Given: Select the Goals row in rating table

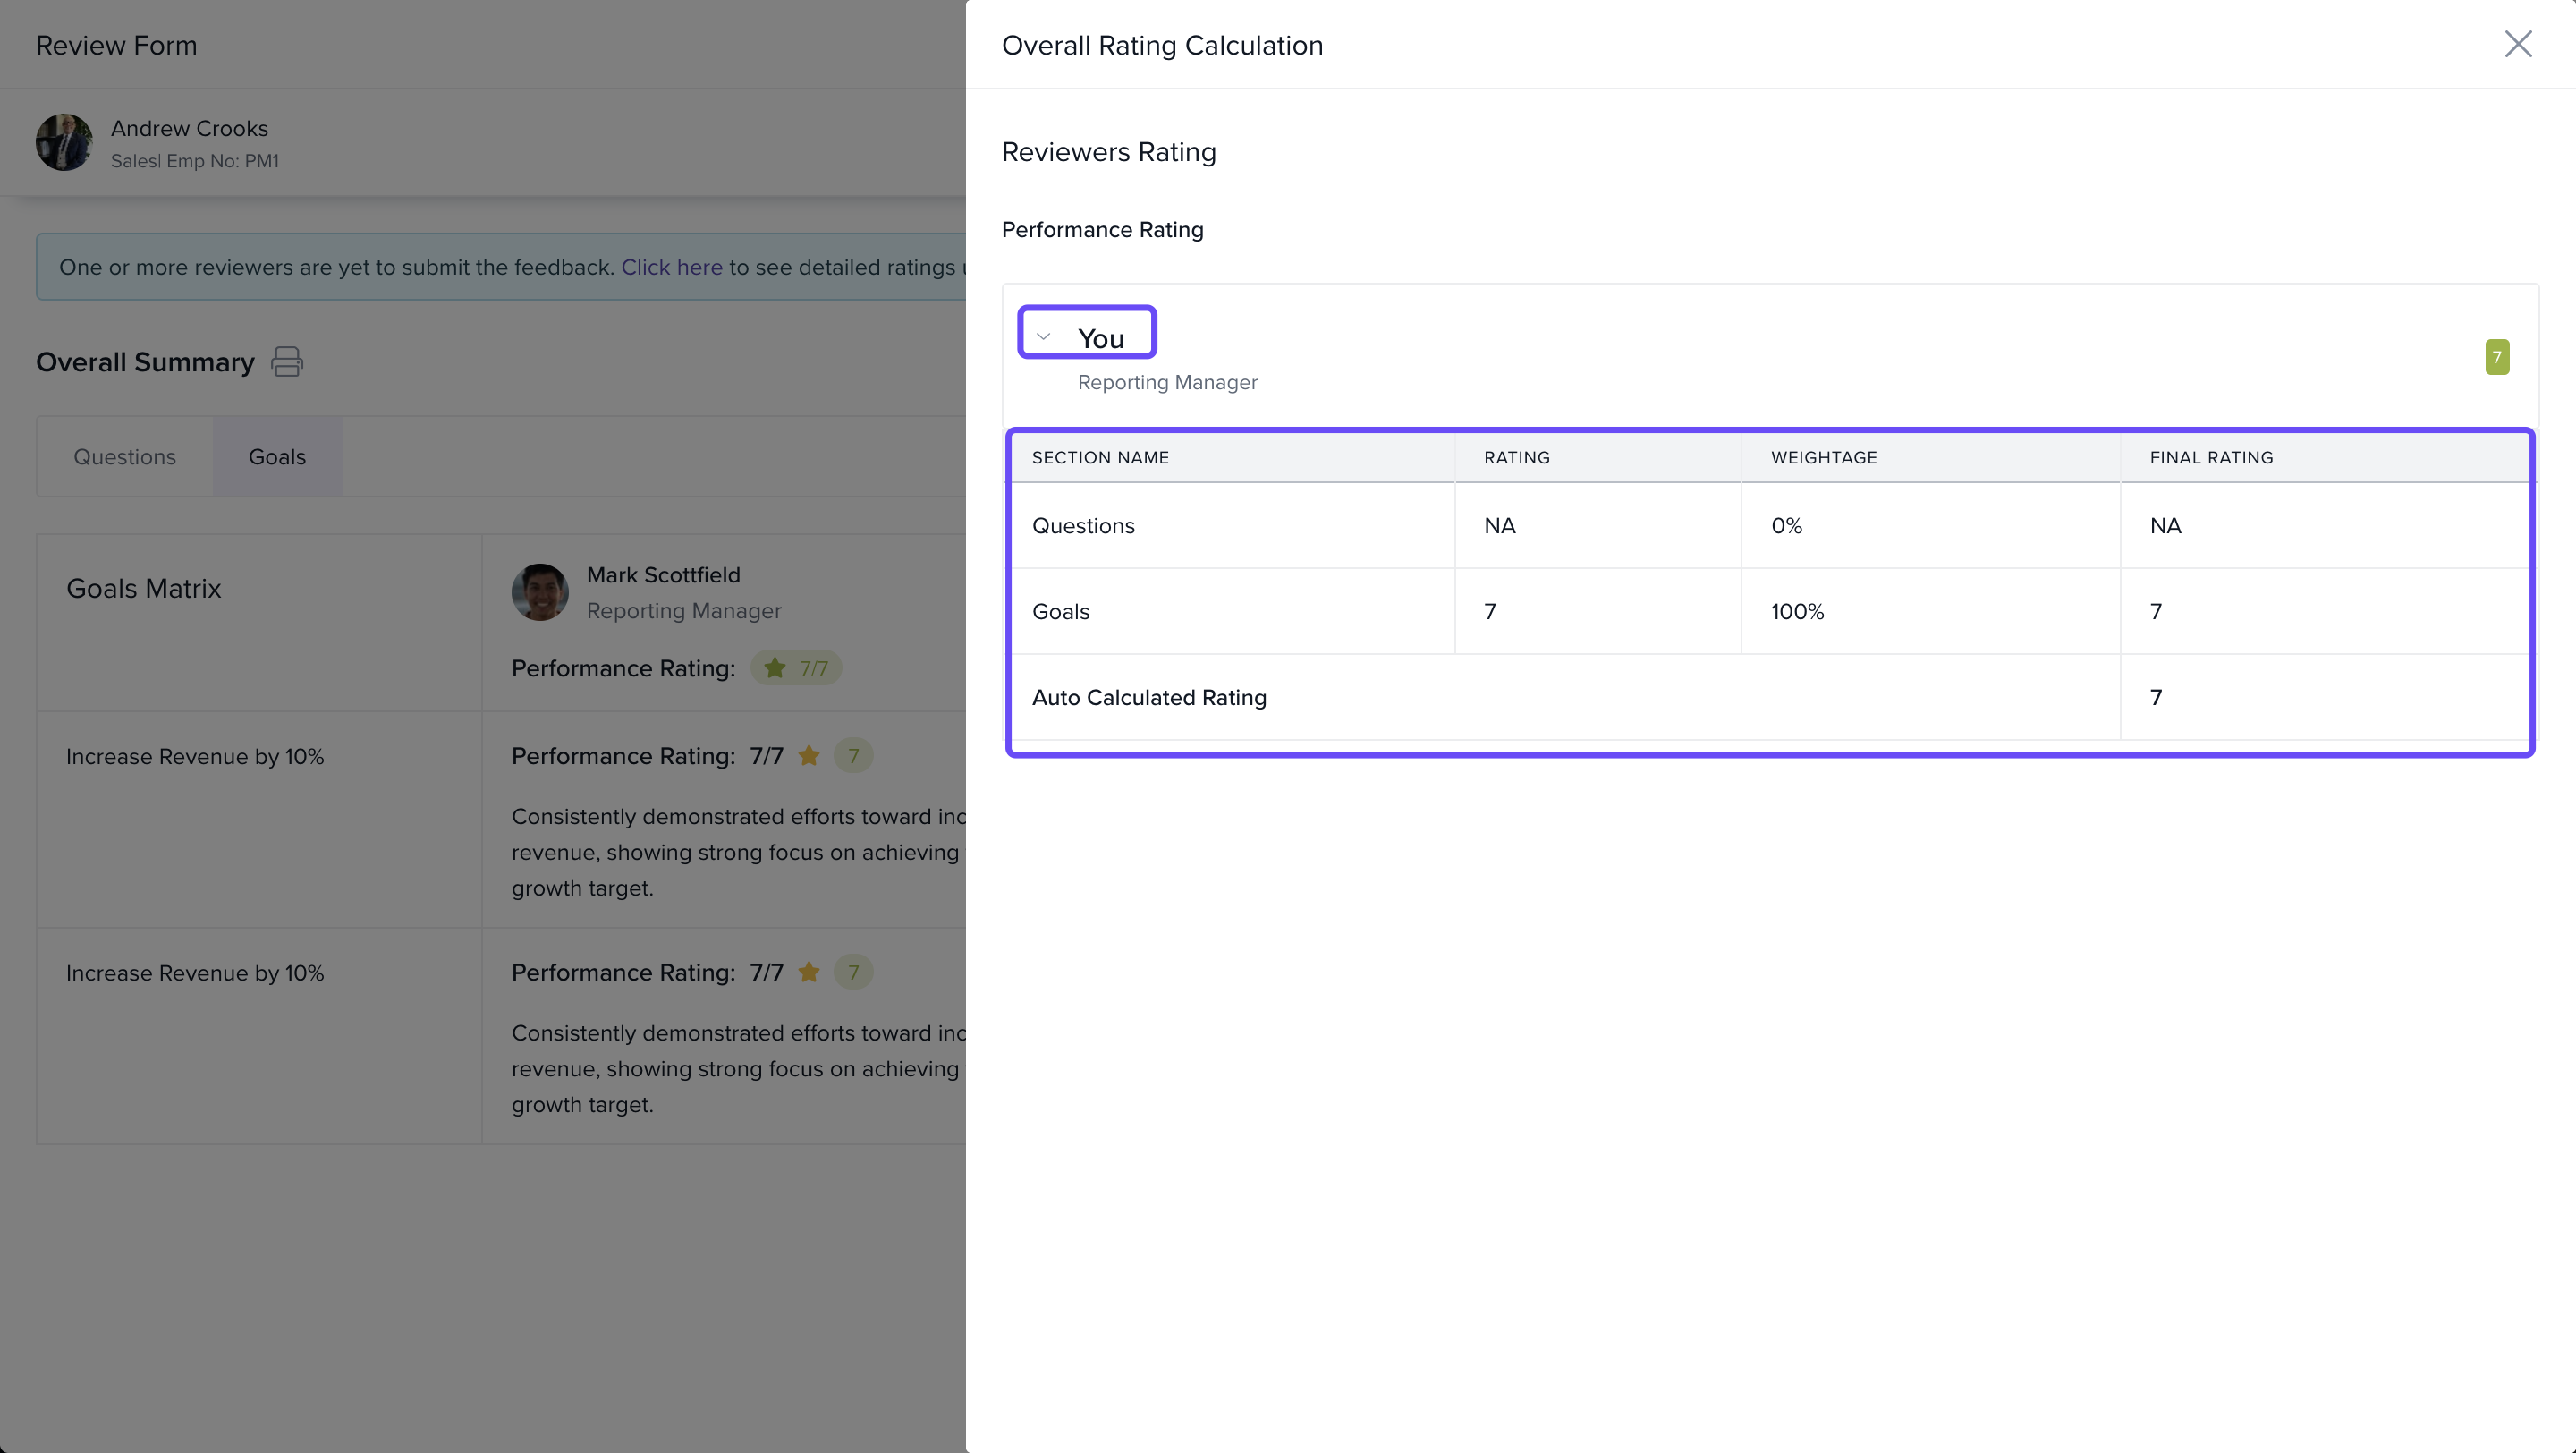Looking at the screenshot, I should pos(1061,612).
